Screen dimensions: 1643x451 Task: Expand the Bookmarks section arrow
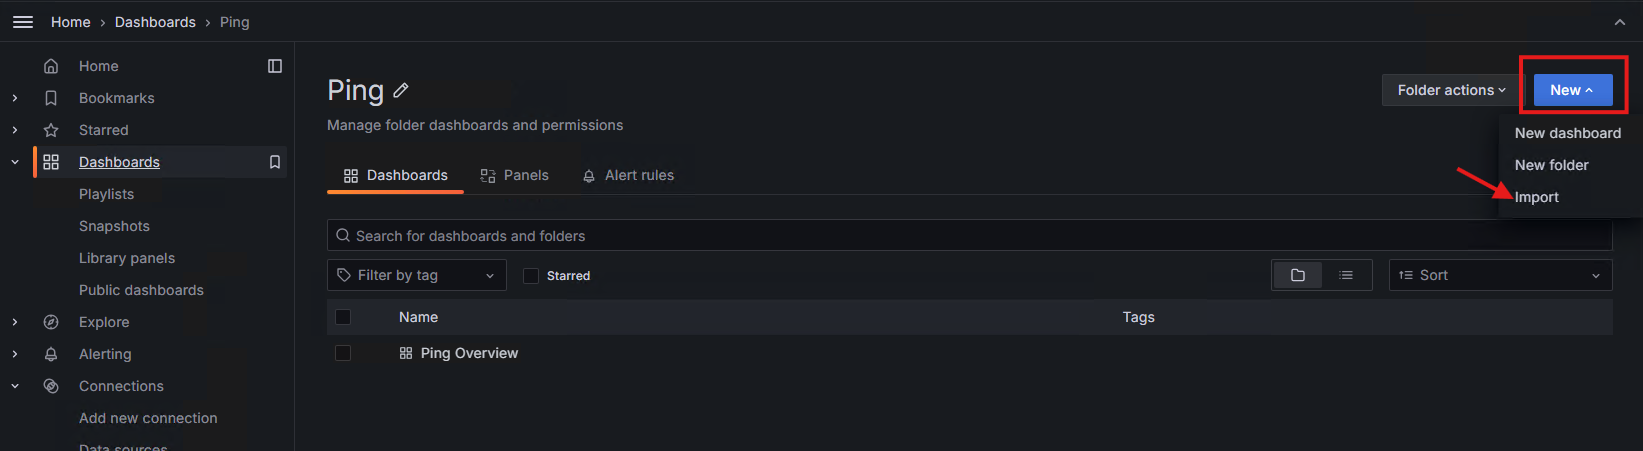[15, 98]
